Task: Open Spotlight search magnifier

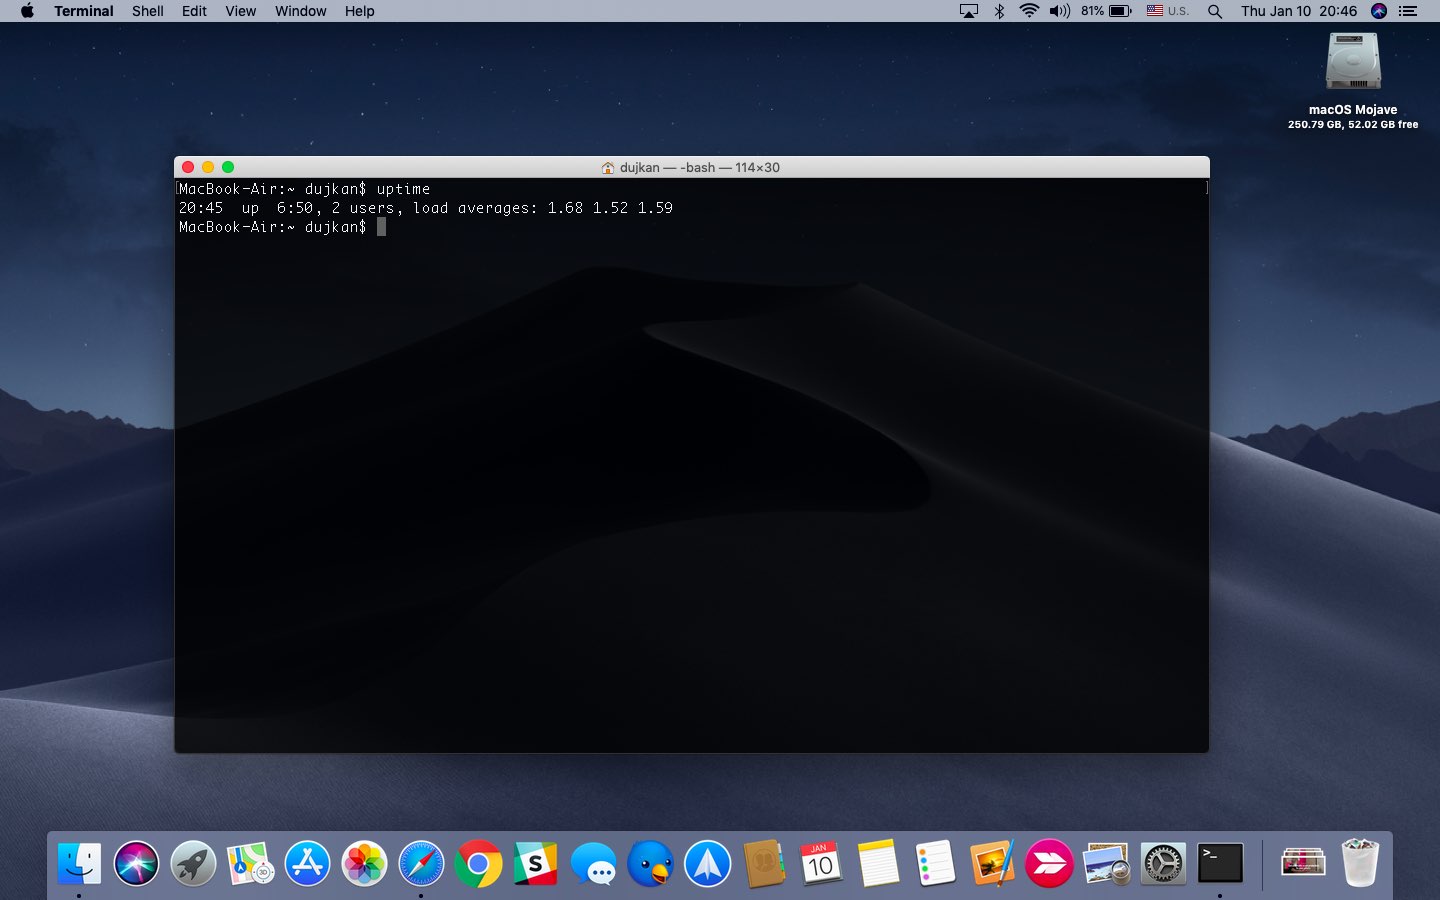Action: pos(1215,11)
